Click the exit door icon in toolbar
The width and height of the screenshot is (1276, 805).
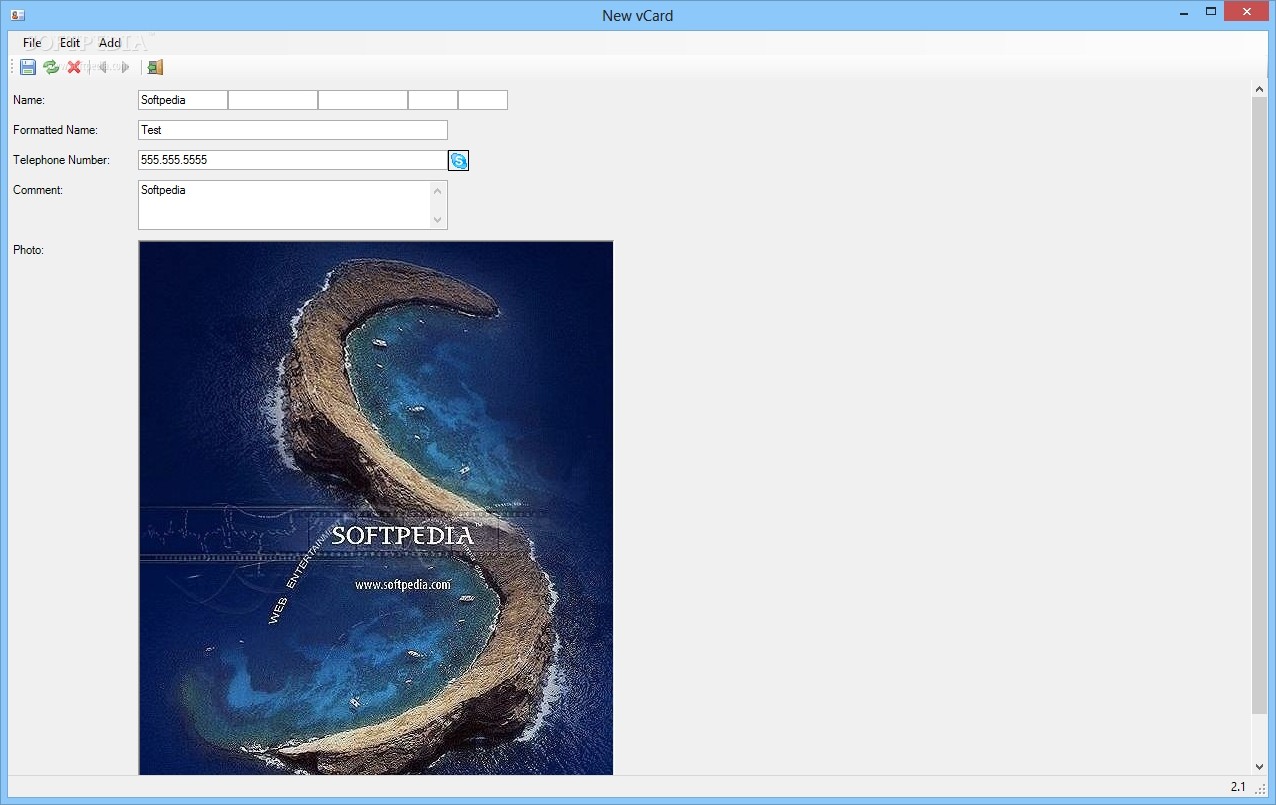[x=155, y=67]
